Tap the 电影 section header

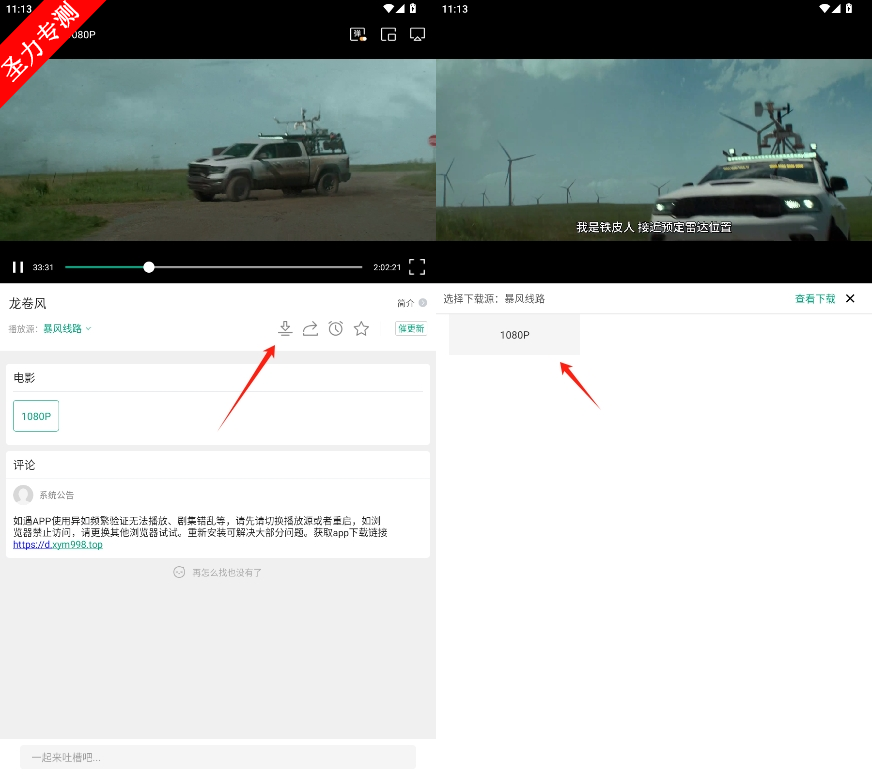tap(24, 378)
